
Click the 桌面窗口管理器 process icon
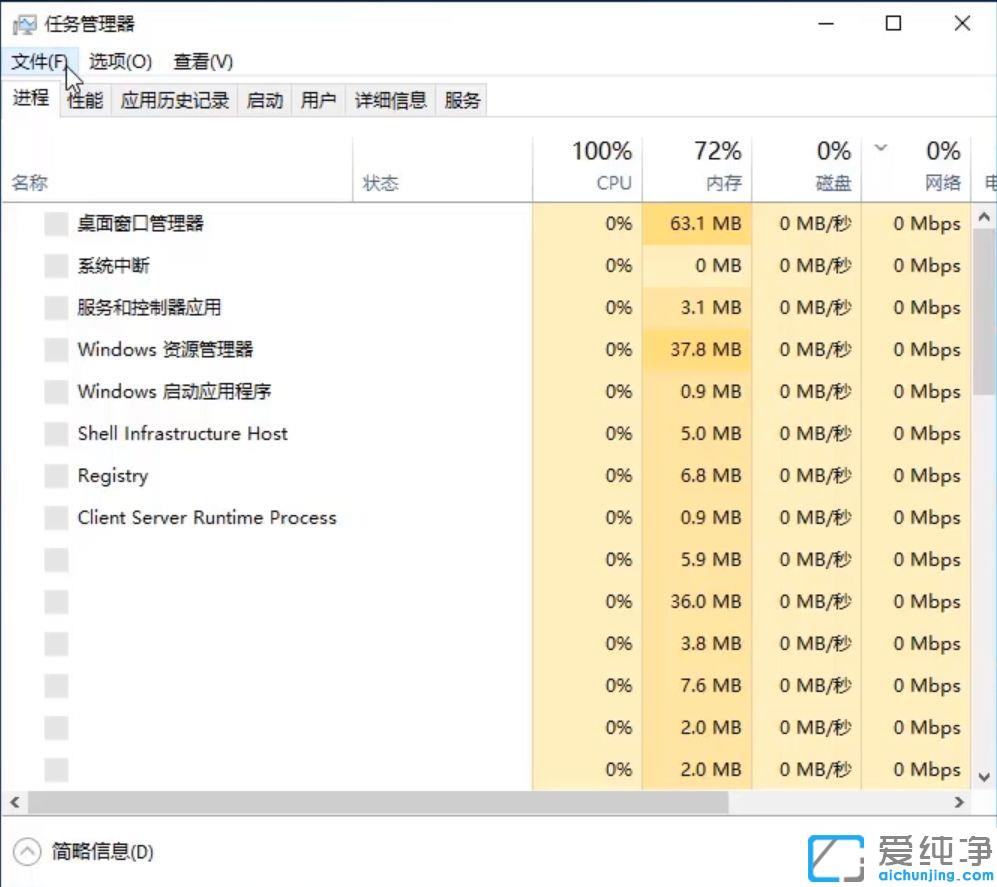[55, 224]
